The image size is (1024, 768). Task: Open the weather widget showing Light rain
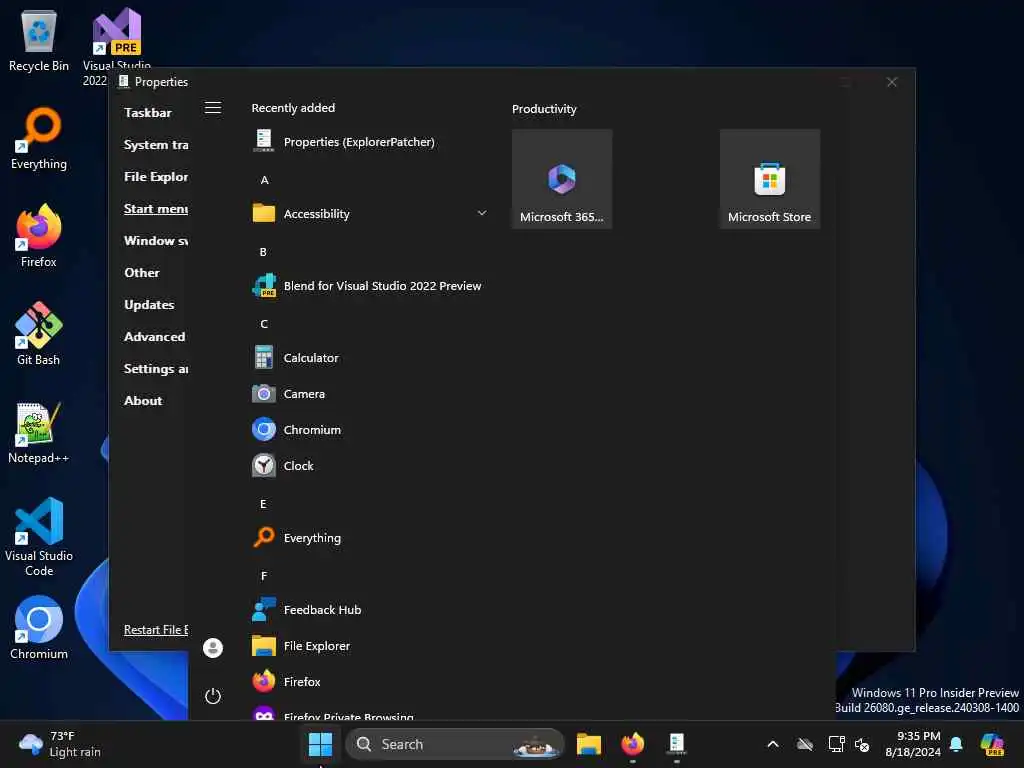[x=60, y=744]
